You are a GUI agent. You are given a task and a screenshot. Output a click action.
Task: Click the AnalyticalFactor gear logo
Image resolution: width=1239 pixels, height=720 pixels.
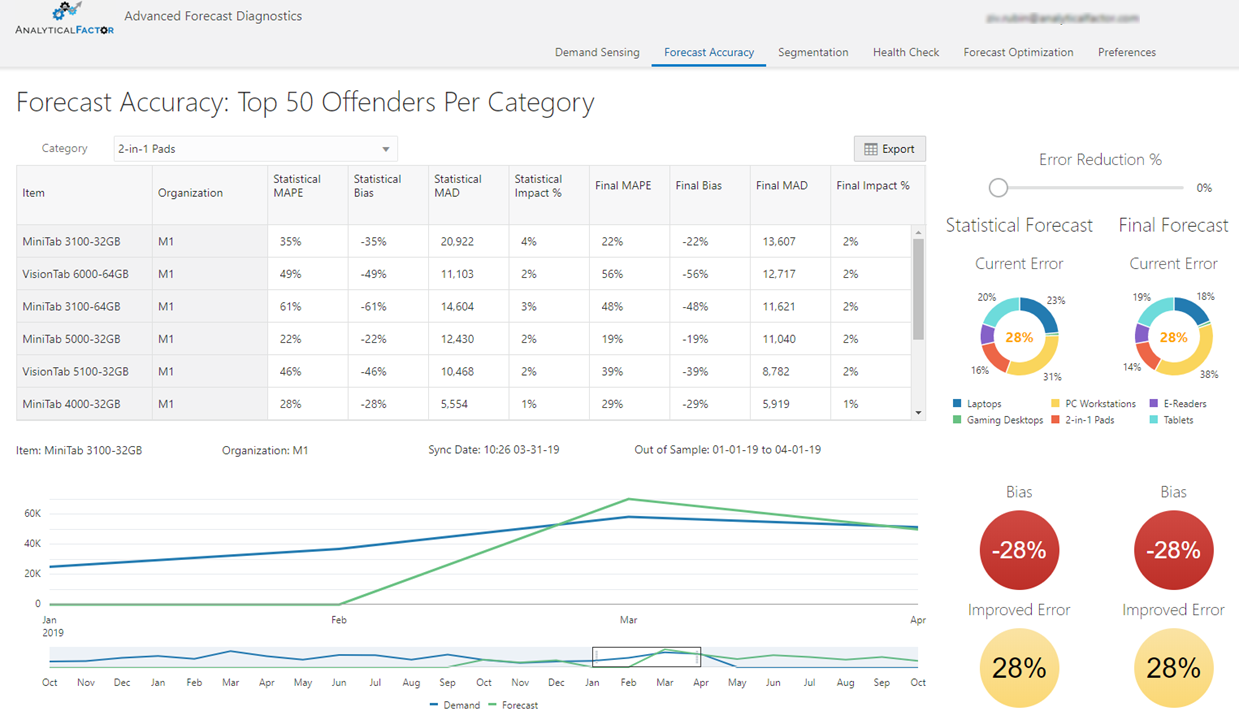click(x=64, y=19)
